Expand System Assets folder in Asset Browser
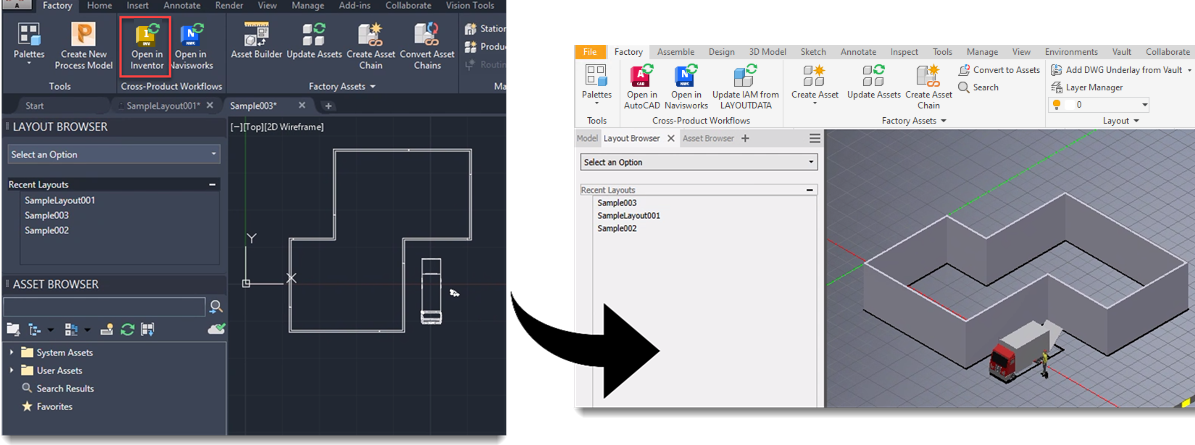Image resolution: width=1195 pixels, height=445 pixels. (11, 353)
